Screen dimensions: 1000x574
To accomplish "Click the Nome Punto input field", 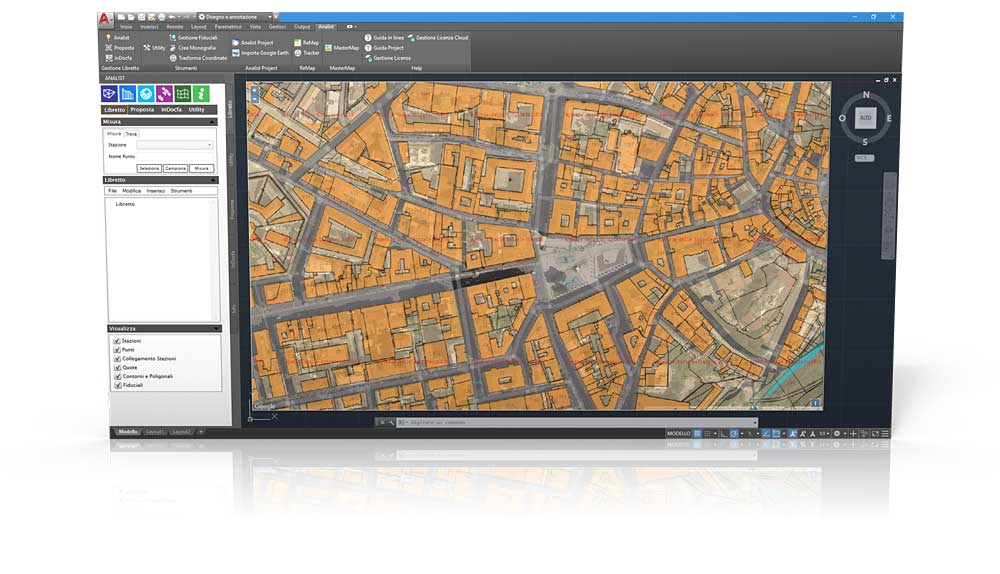I will tap(174, 156).
